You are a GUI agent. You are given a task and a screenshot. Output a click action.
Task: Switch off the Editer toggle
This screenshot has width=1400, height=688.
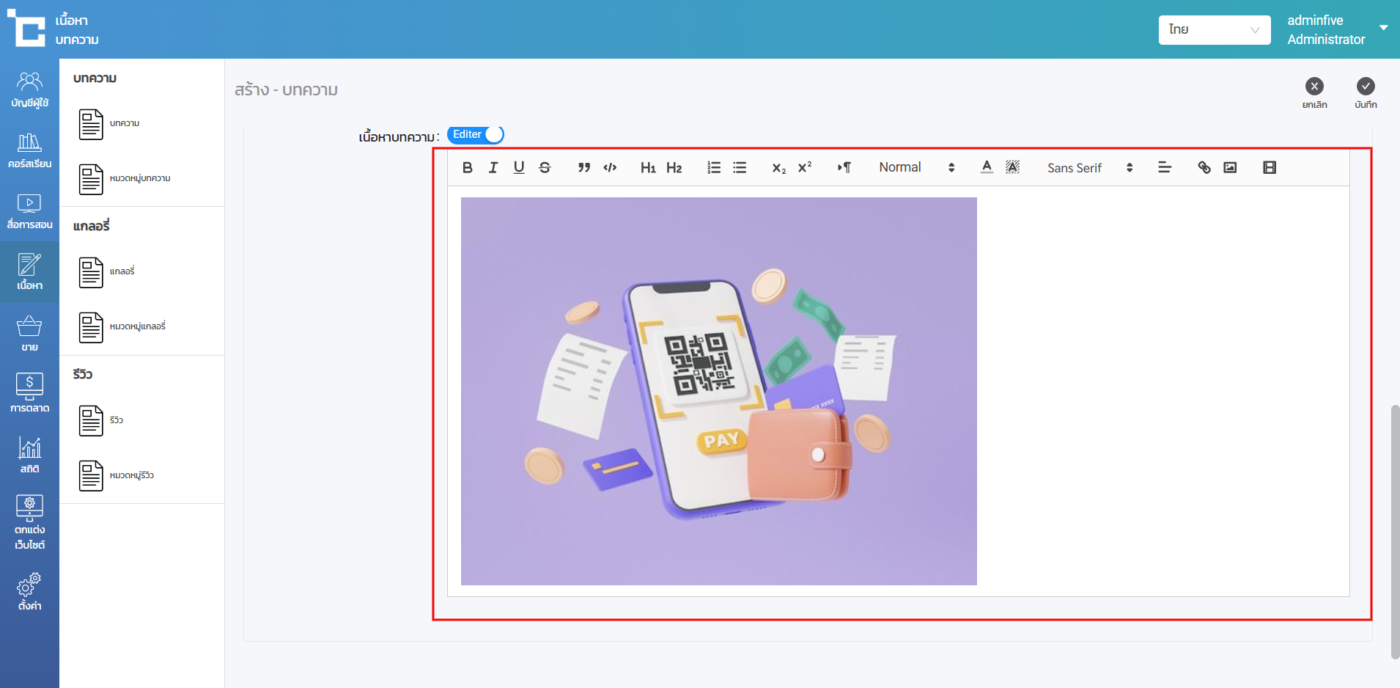(x=475, y=134)
